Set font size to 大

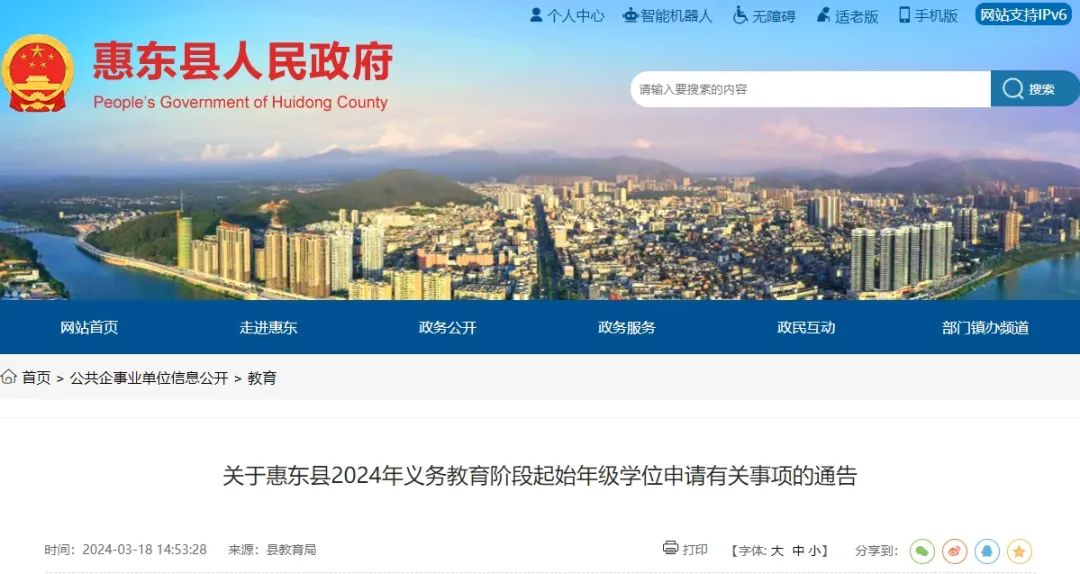(777, 551)
